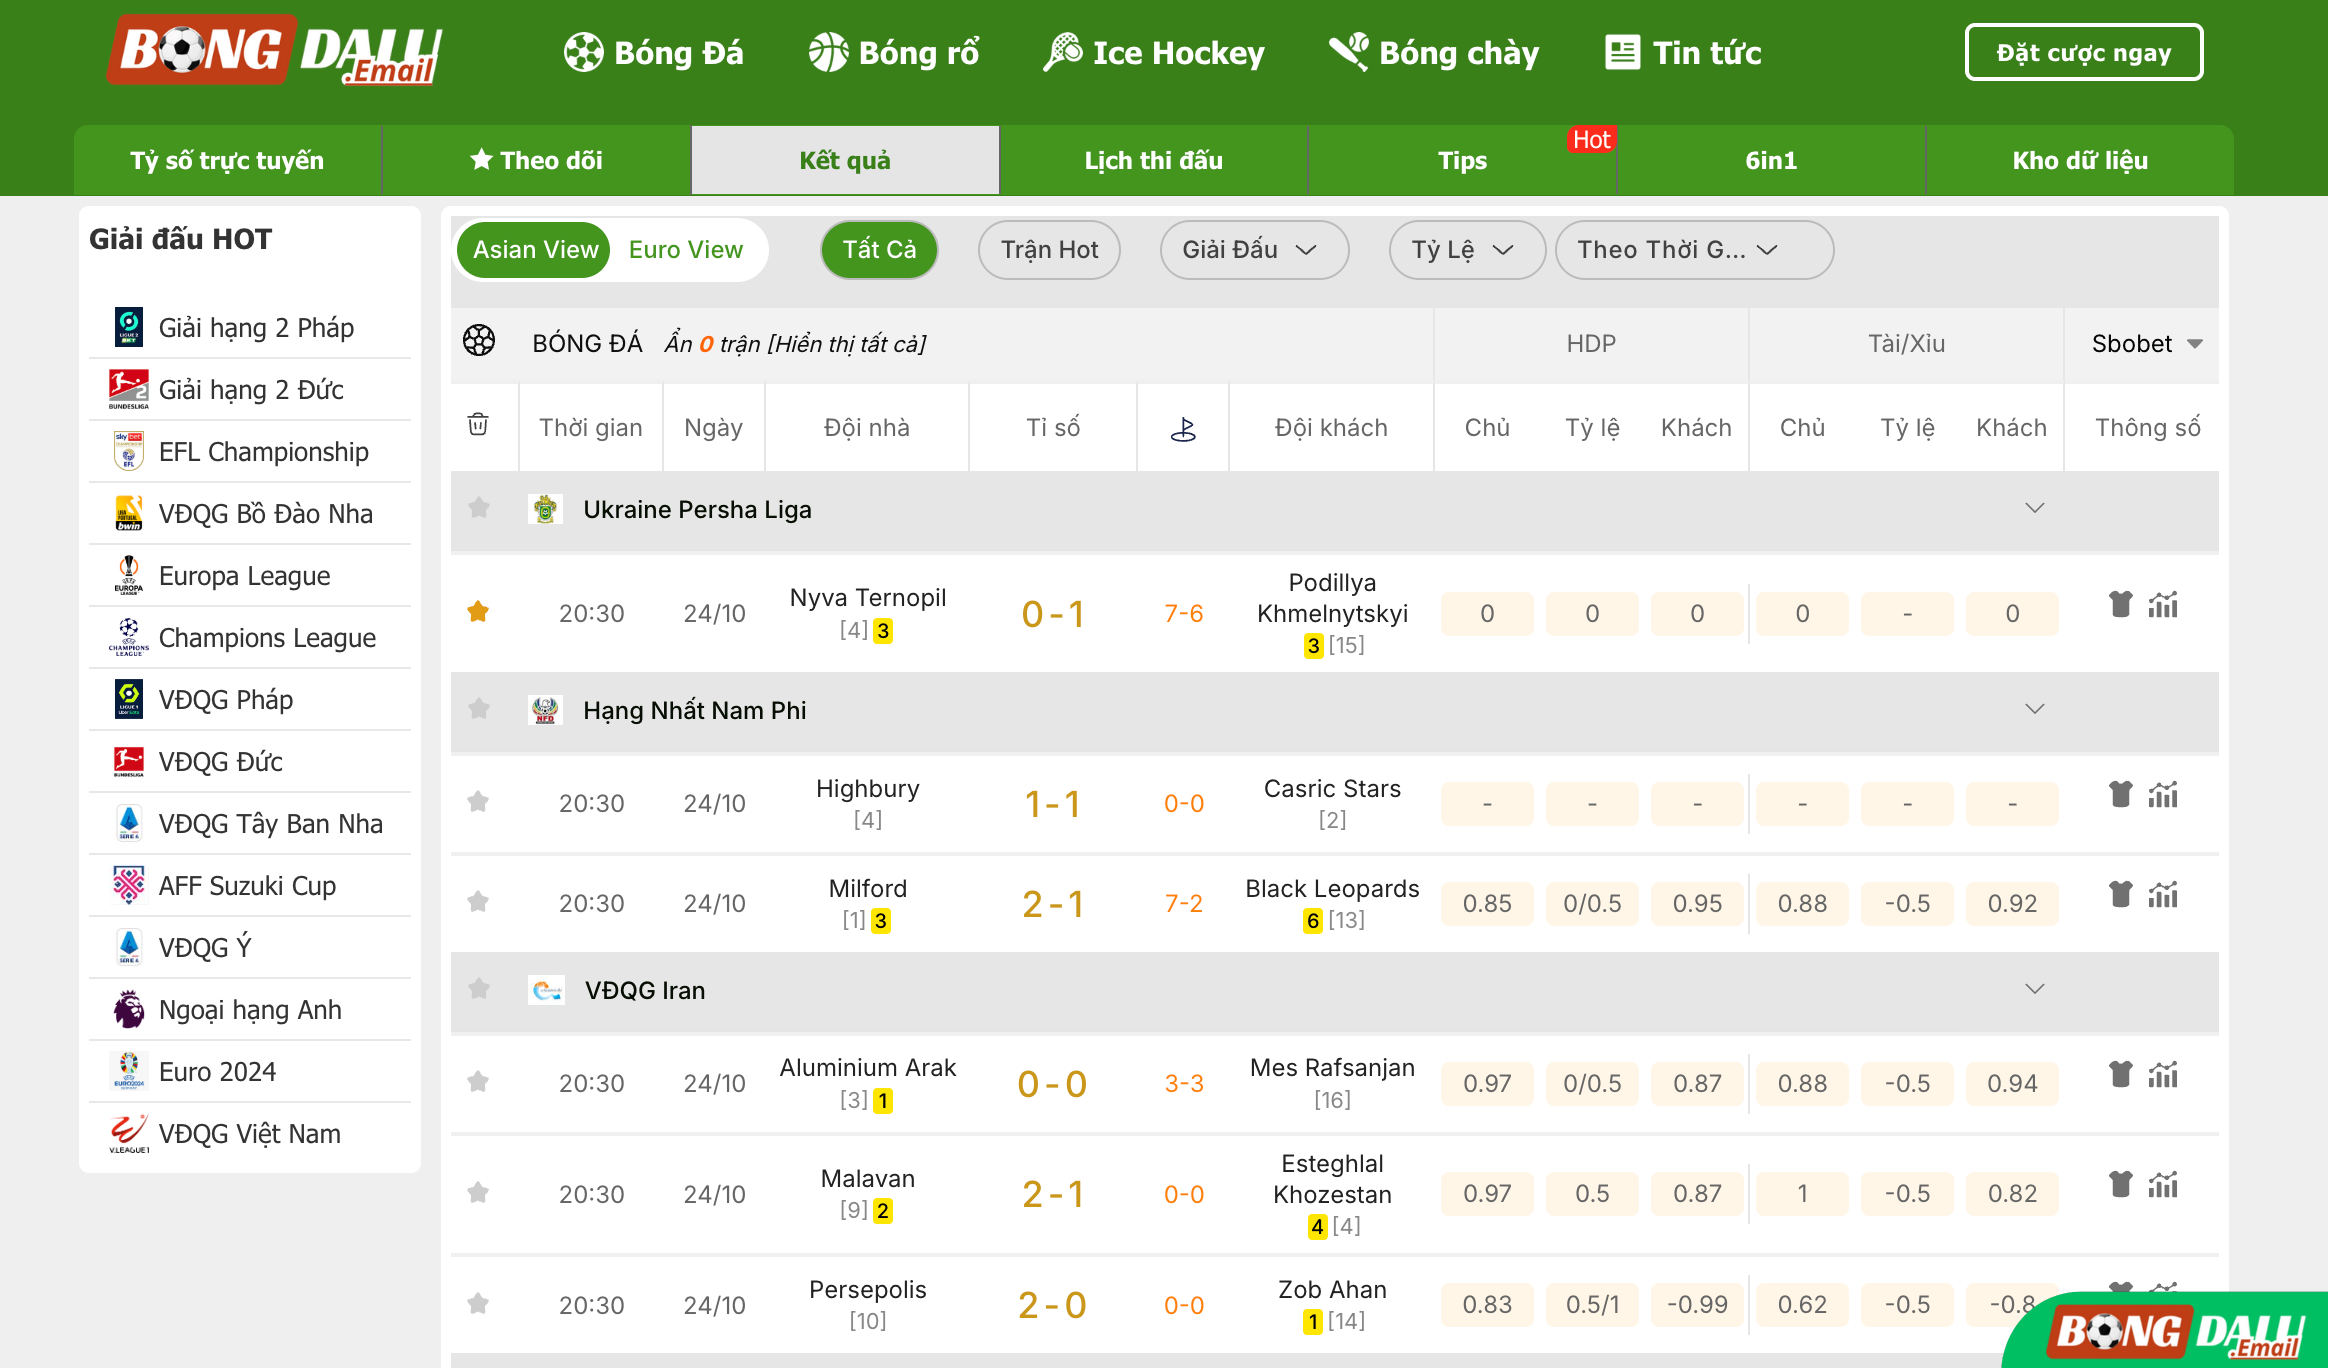
Task: Open the Tin tức menu item
Action: (1684, 52)
